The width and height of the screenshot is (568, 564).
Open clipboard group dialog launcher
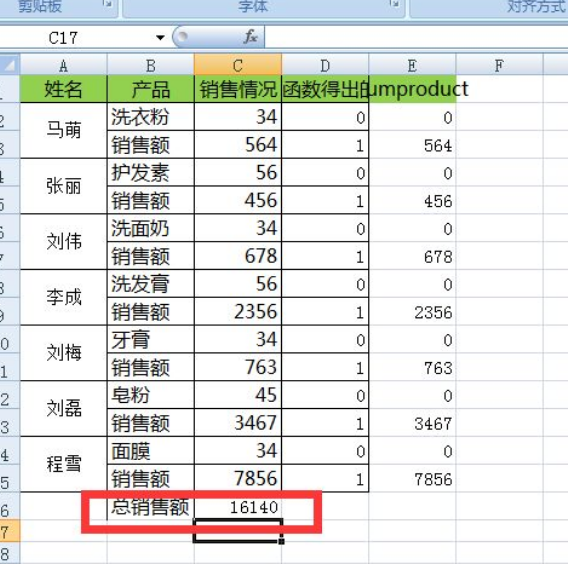108,4
